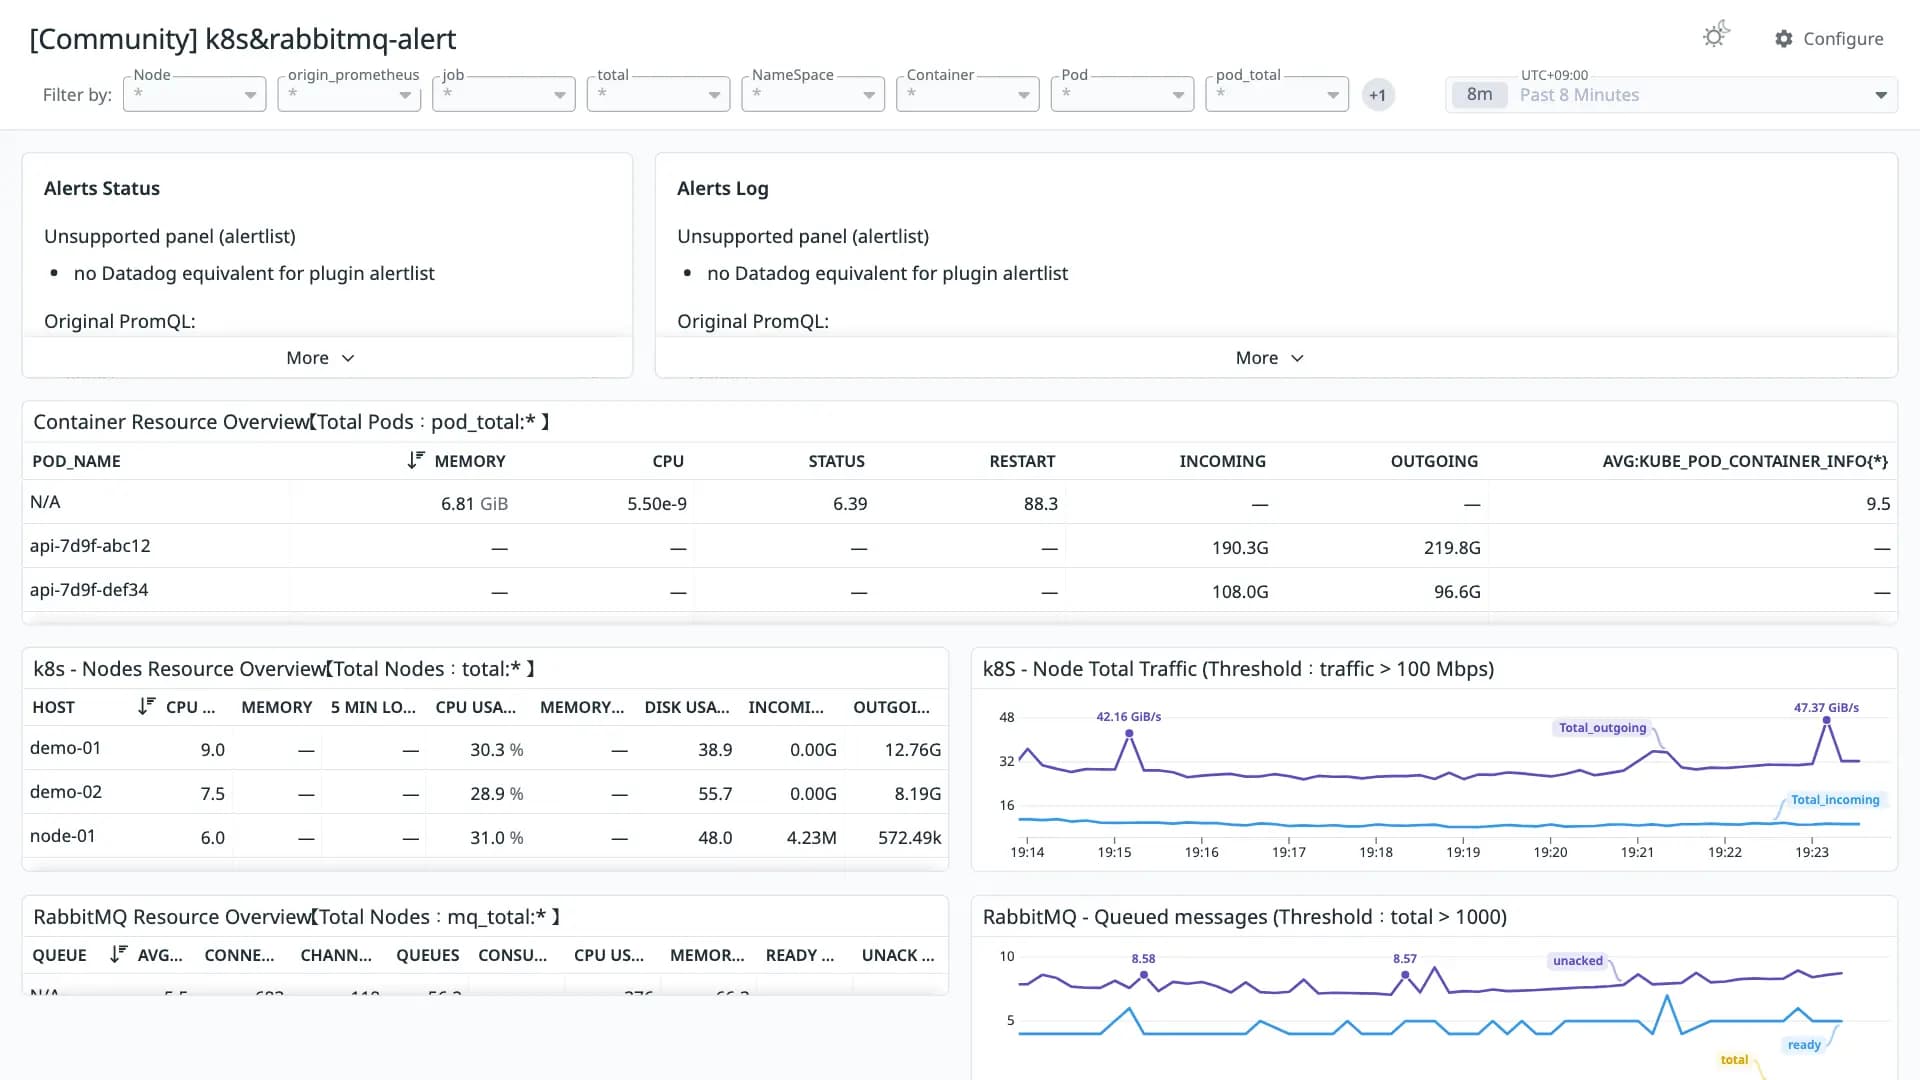The image size is (1920, 1080).
Task: Click the 47.37 GiB/s peak marker
Action: pyautogui.click(x=1826, y=720)
